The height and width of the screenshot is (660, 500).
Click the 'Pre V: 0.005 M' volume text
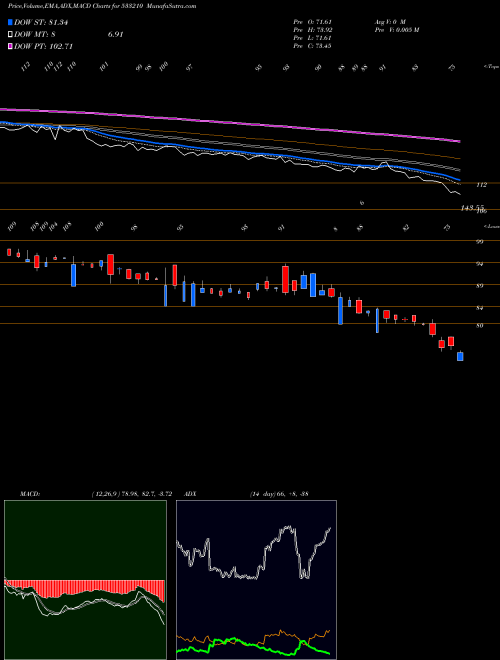pos(397,29)
